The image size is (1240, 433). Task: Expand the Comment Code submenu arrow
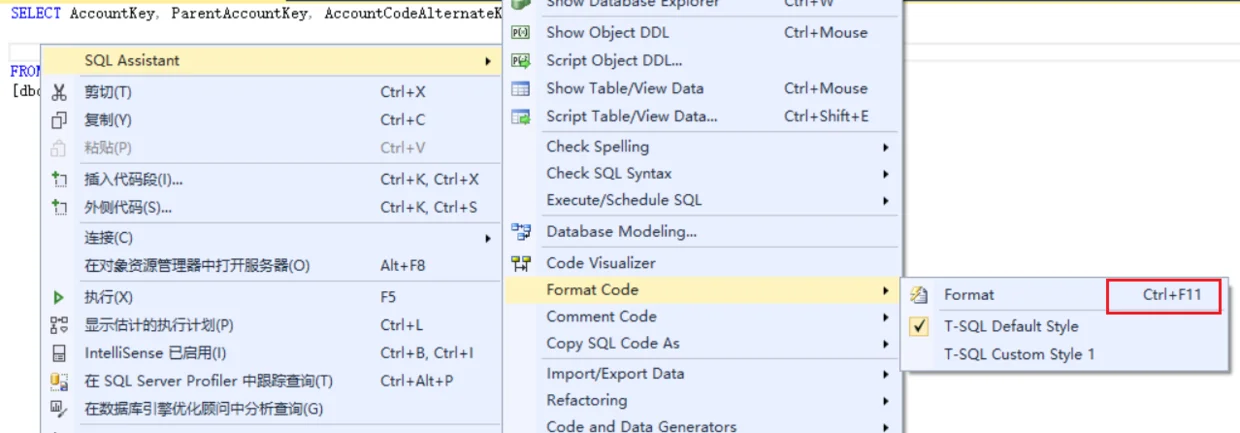click(x=886, y=318)
